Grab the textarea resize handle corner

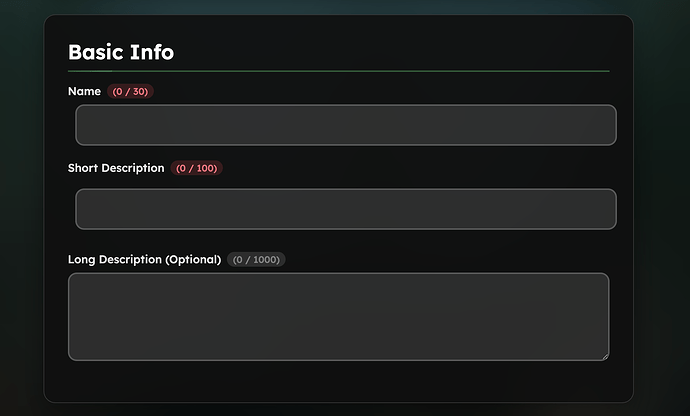click(604, 355)
